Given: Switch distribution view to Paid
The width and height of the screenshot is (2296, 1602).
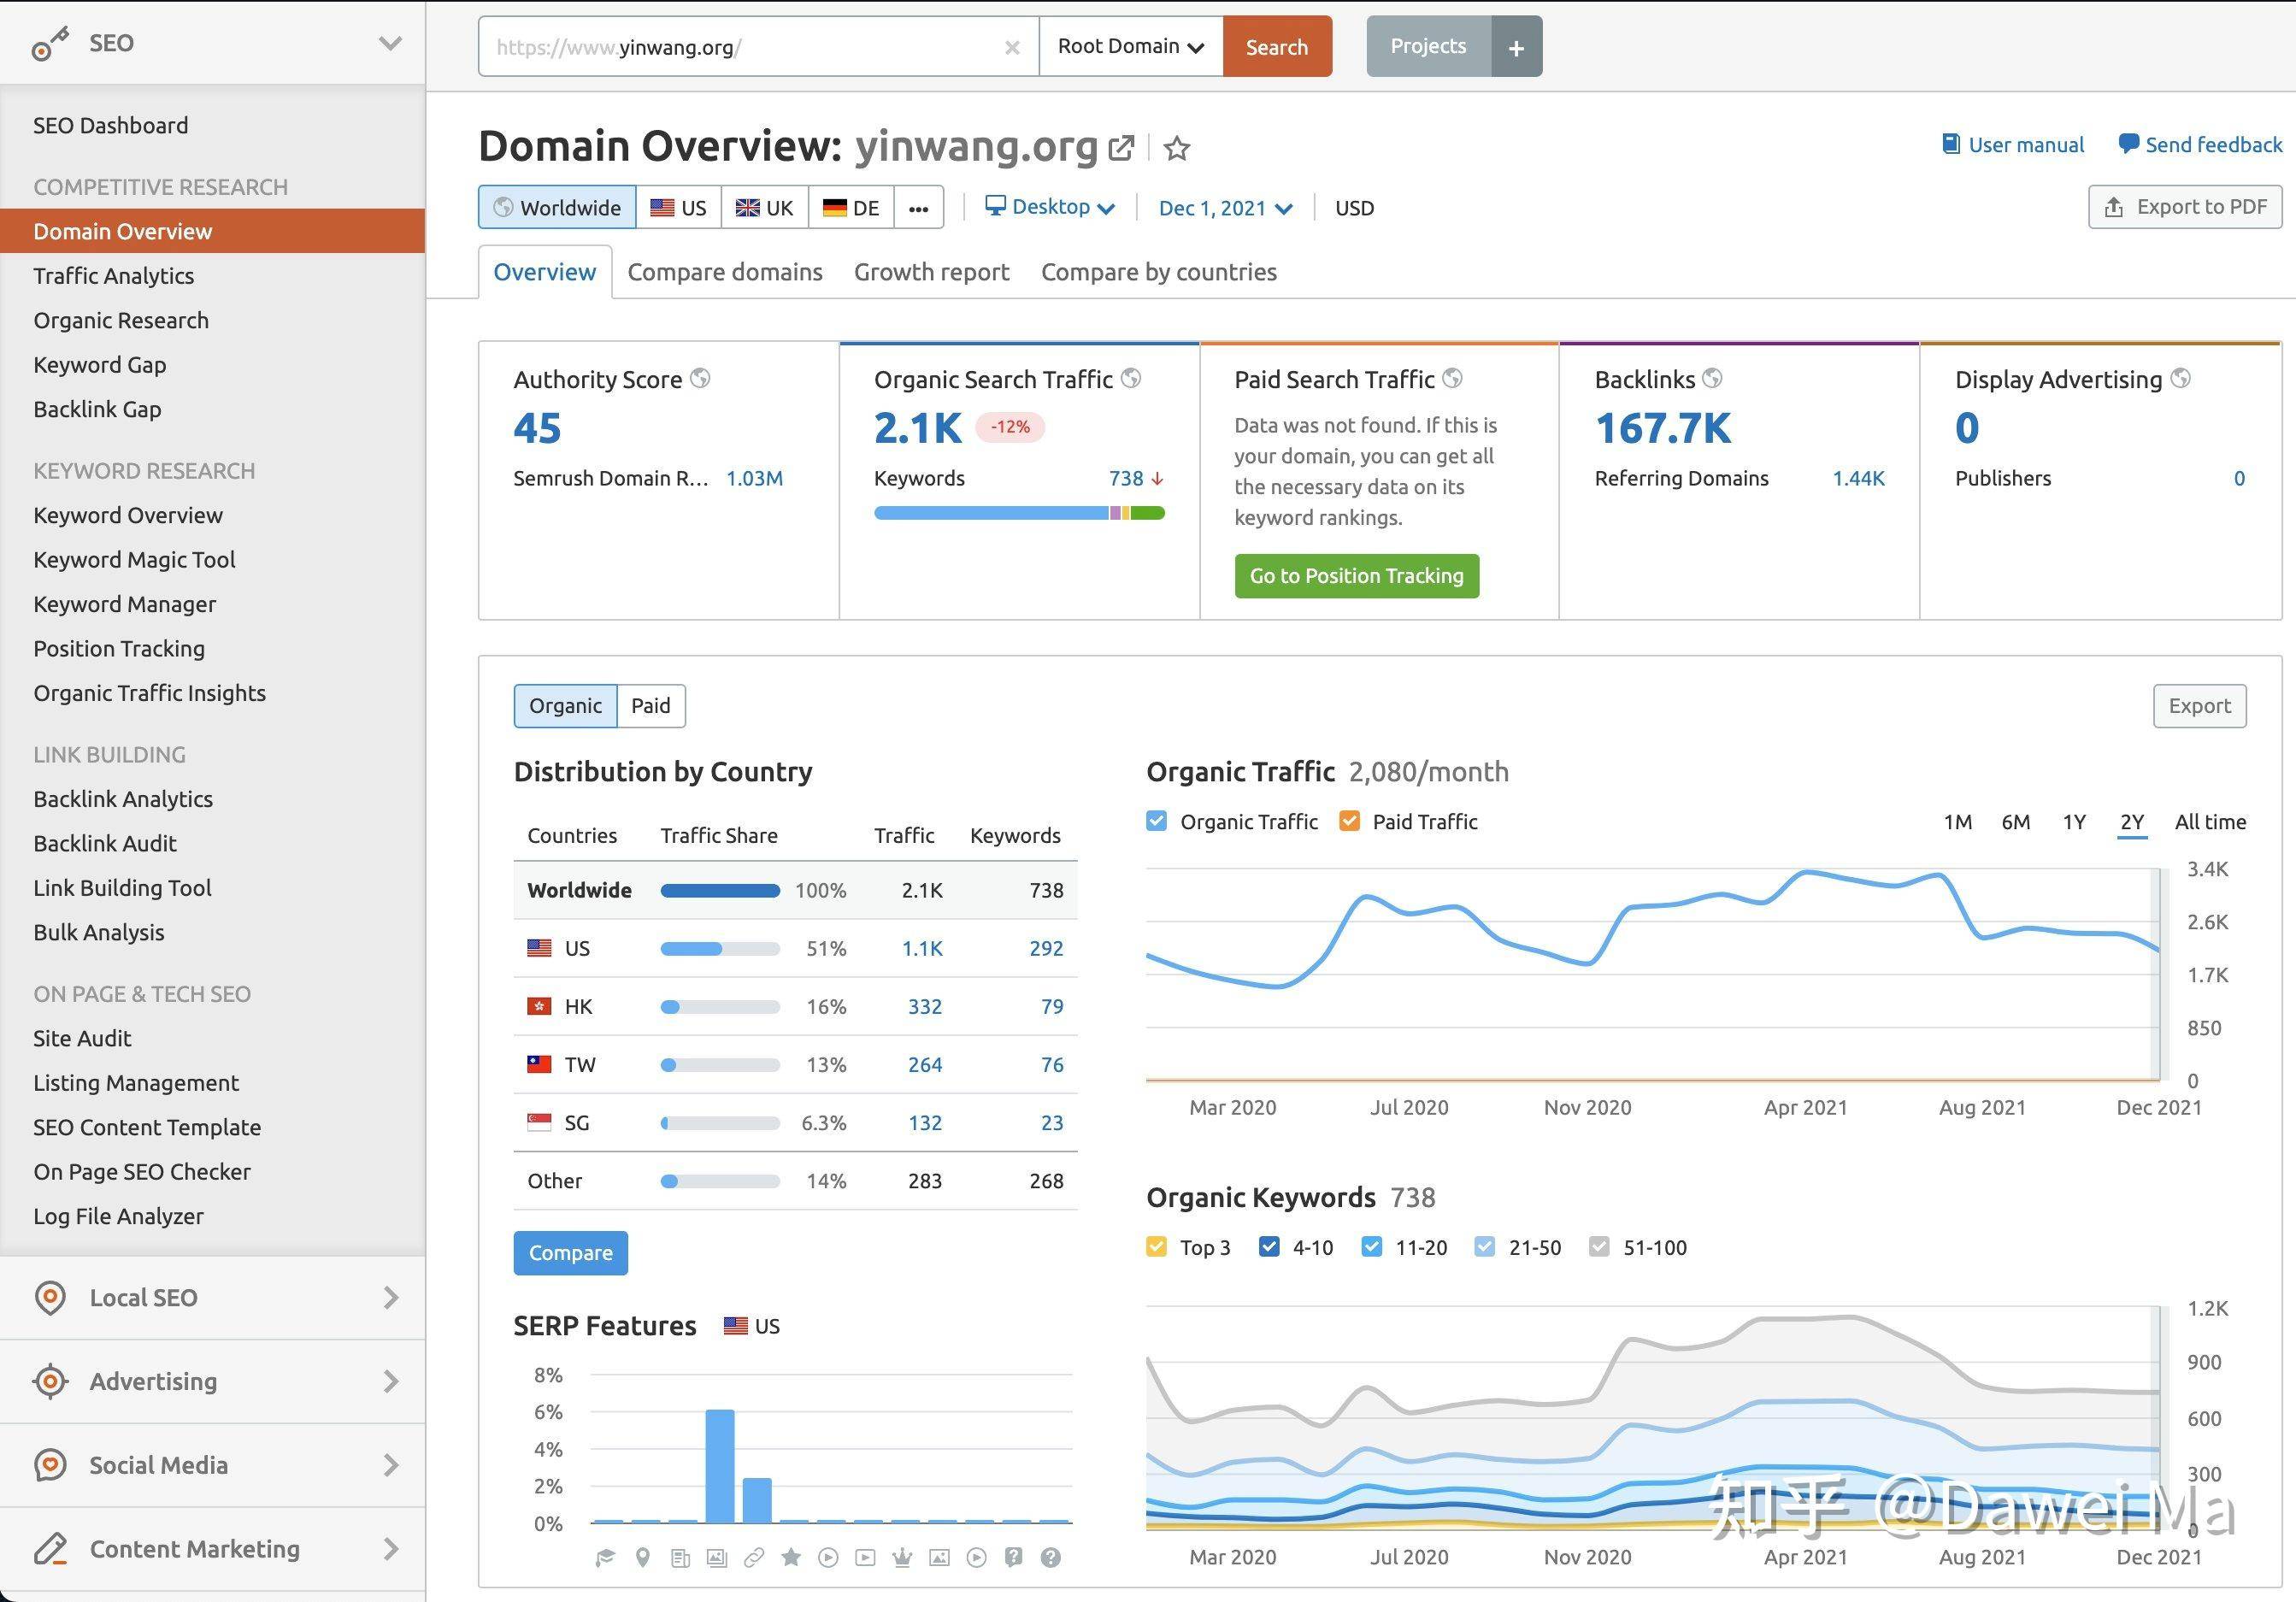Looking at the screenshot, I should [651, 706].
